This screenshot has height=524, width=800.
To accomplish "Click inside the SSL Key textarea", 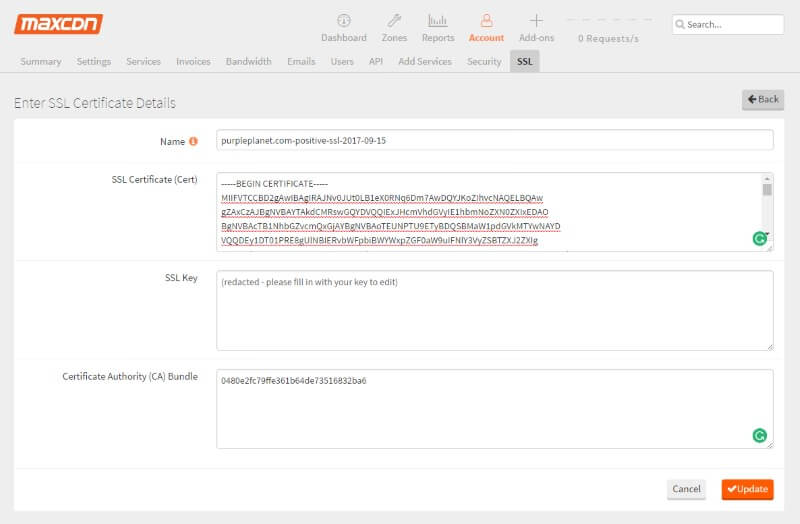I will click(494, 310).
